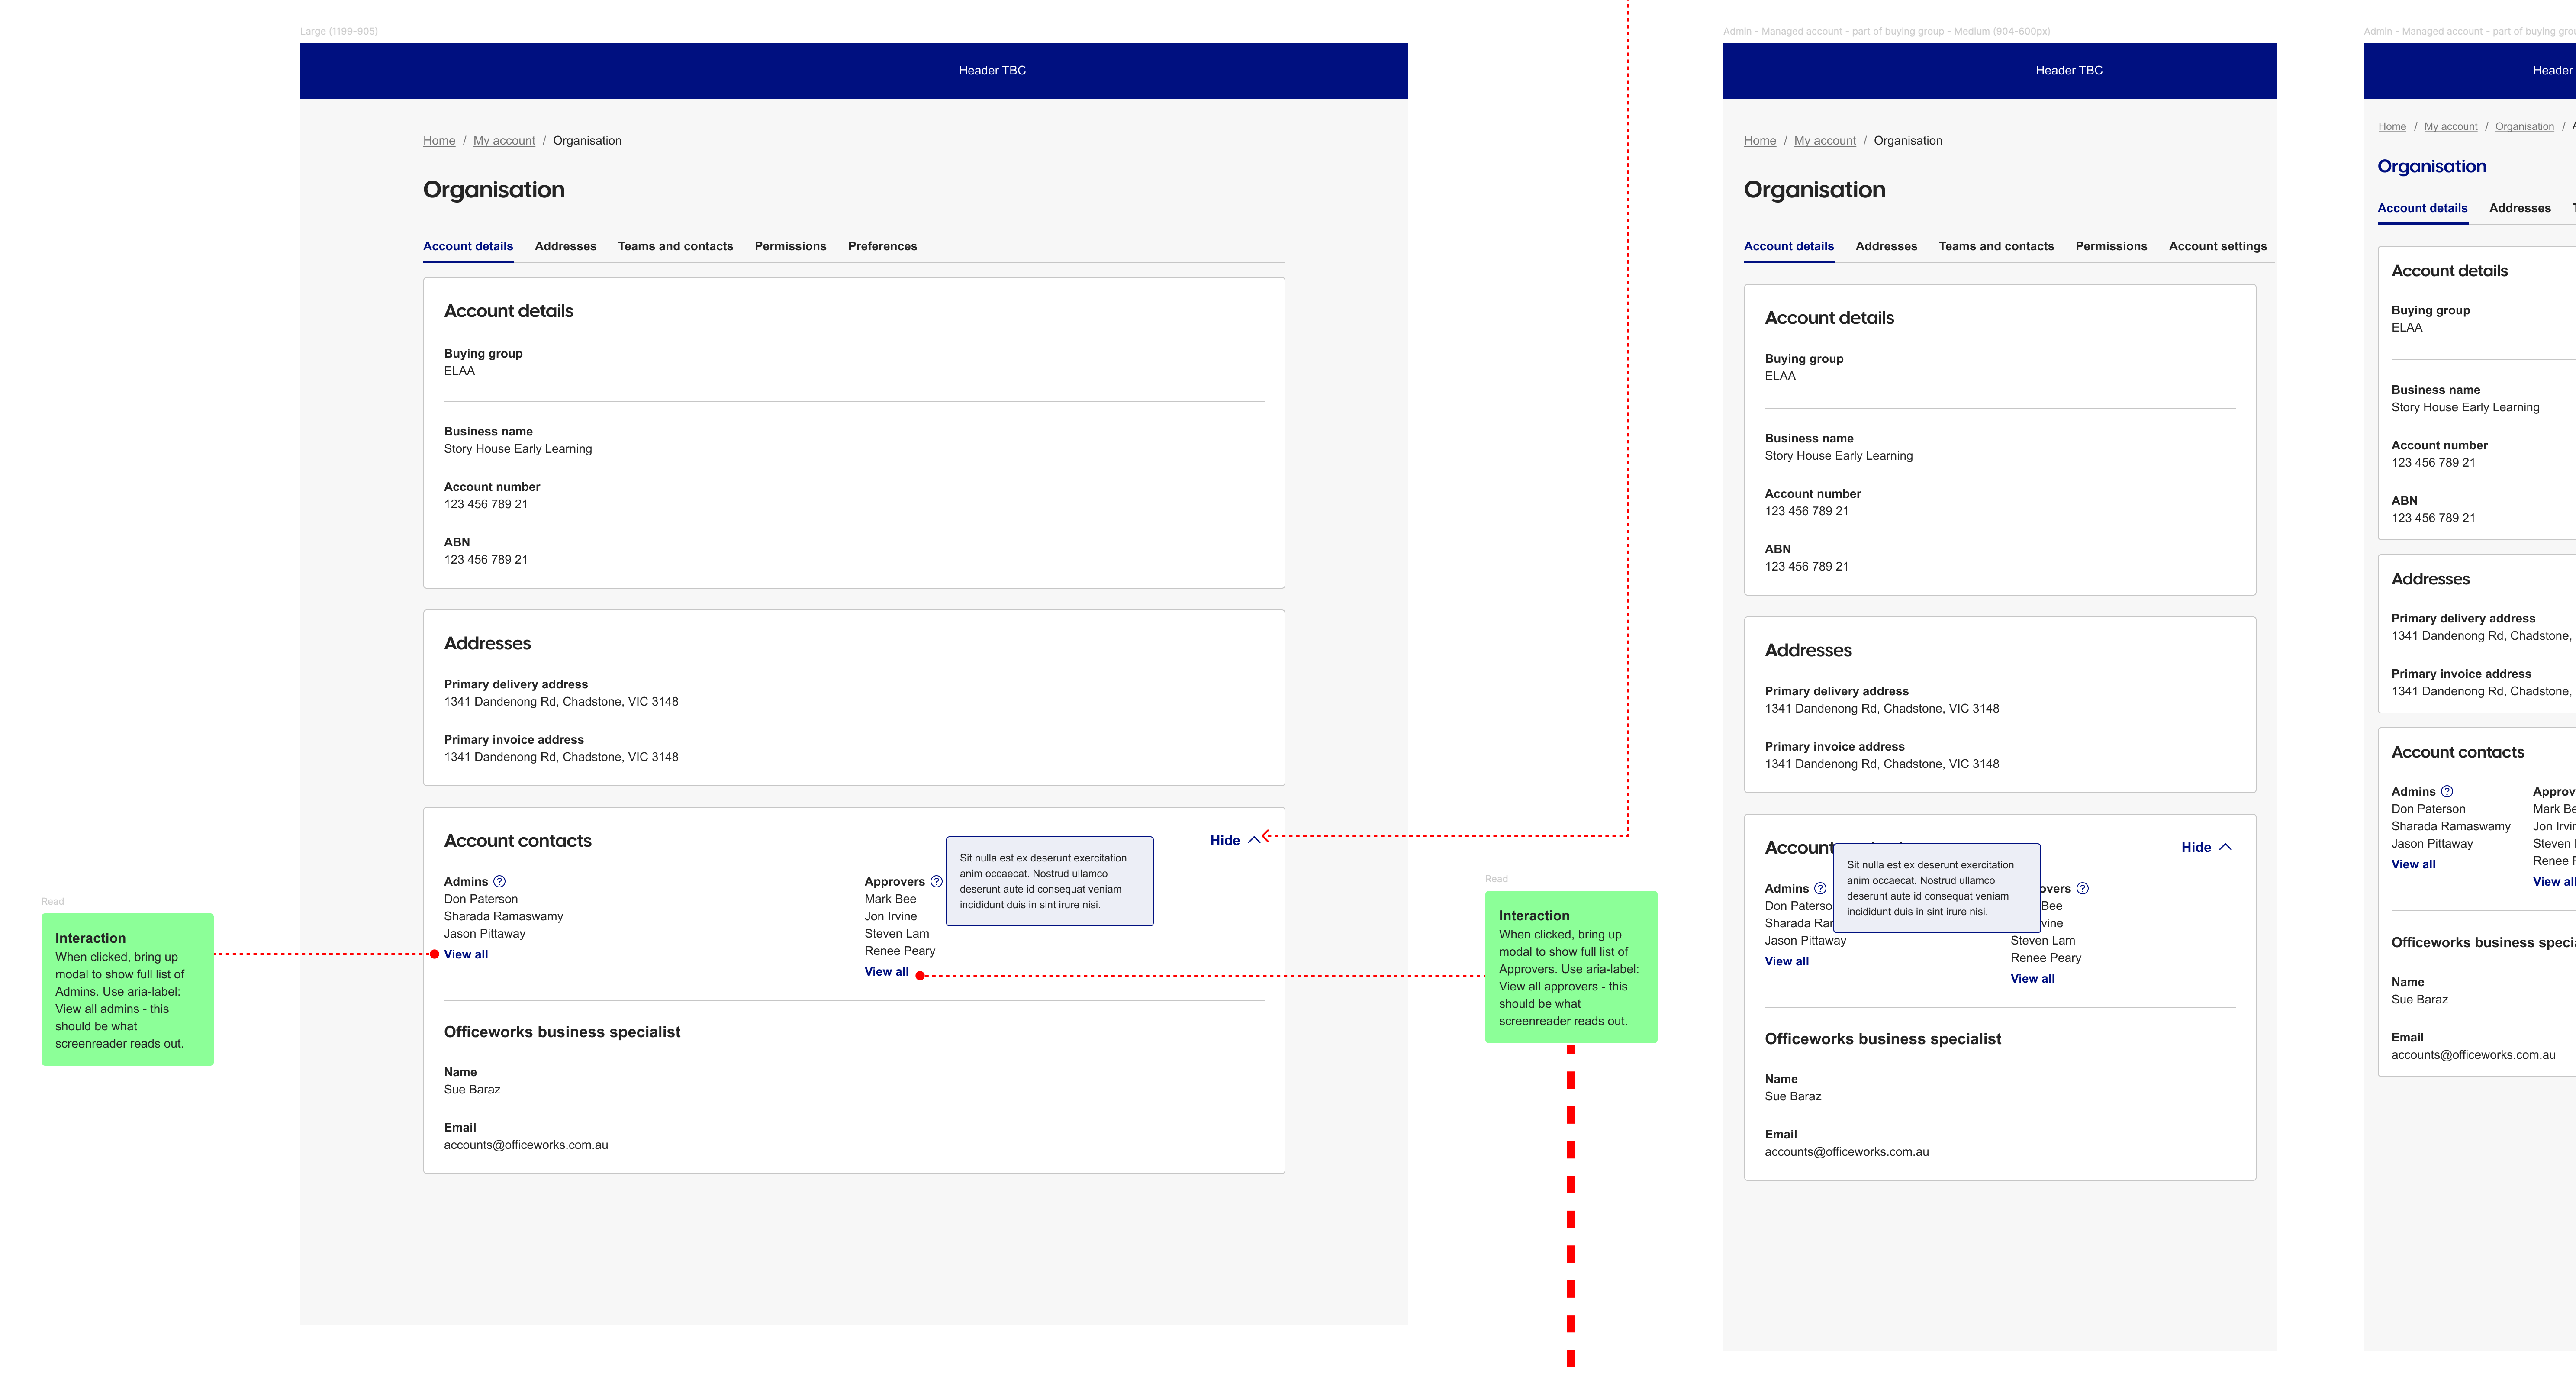2576x1380 pixels.
Task: Follow Home breadcrumb in Medium frame
Action: click(x=1760, y=141)
